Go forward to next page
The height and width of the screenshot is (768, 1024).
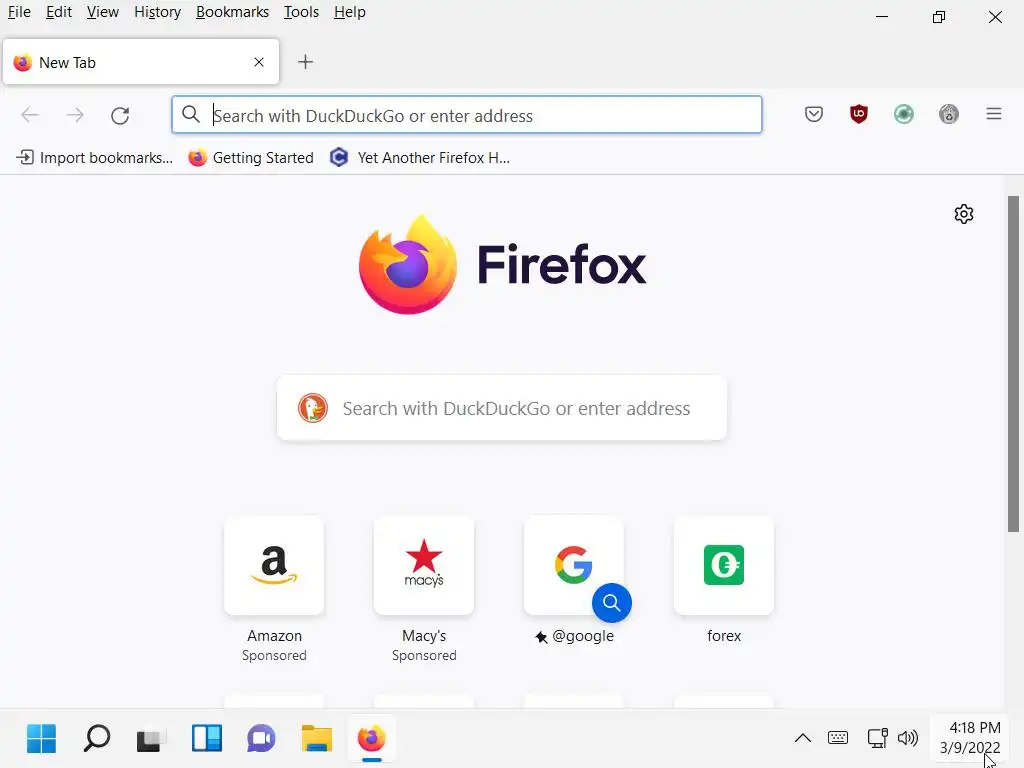(x=75, y=116)
